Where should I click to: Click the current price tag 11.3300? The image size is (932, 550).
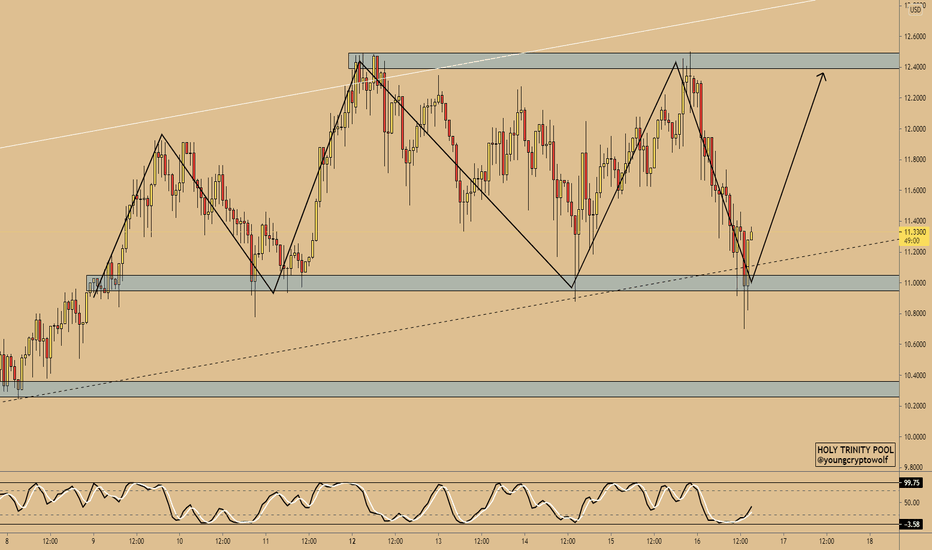914,232
